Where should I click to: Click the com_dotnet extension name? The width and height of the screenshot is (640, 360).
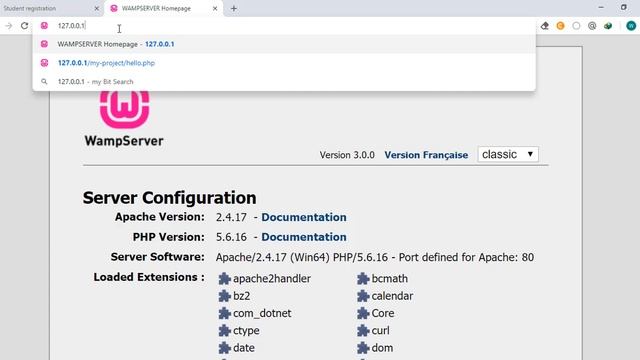pyautogui.click(x=262, y=313)
